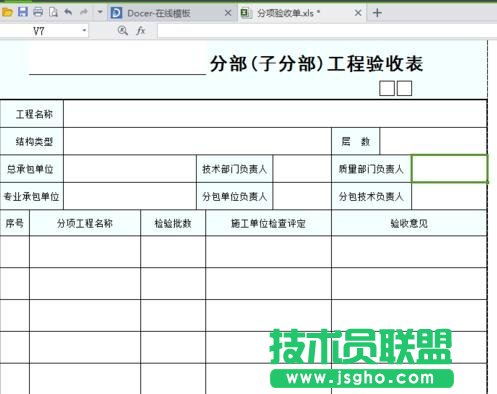The image size is (497, 394).
Task: Open the insert function fx button
Action: [x=141, y=31]
